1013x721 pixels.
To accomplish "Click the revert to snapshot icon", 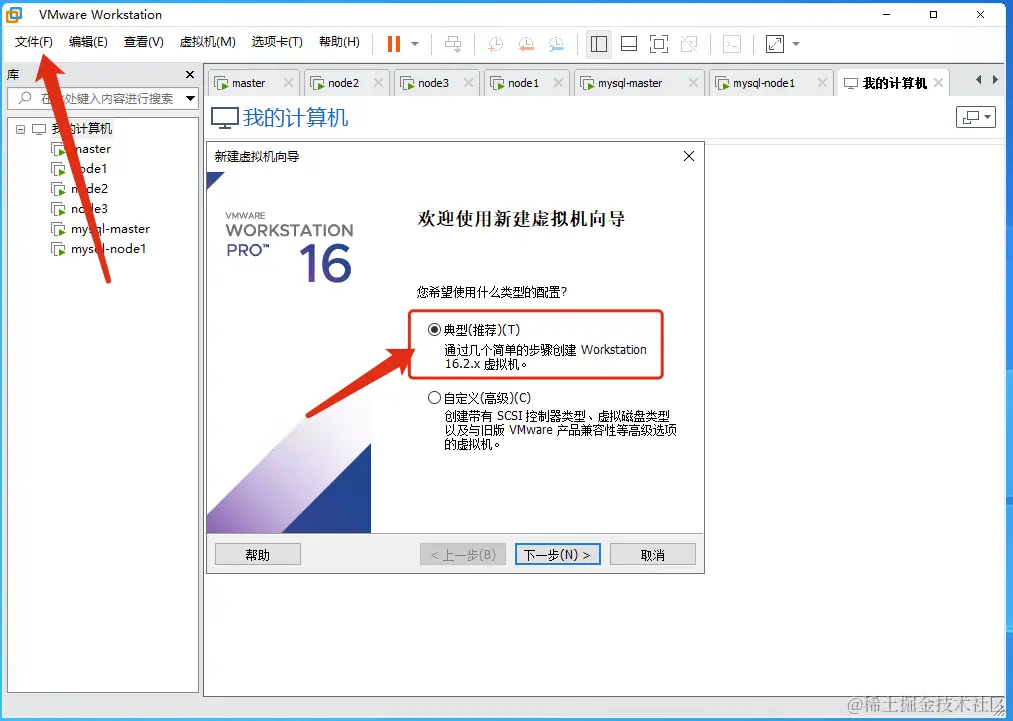I will click(526, 44).
